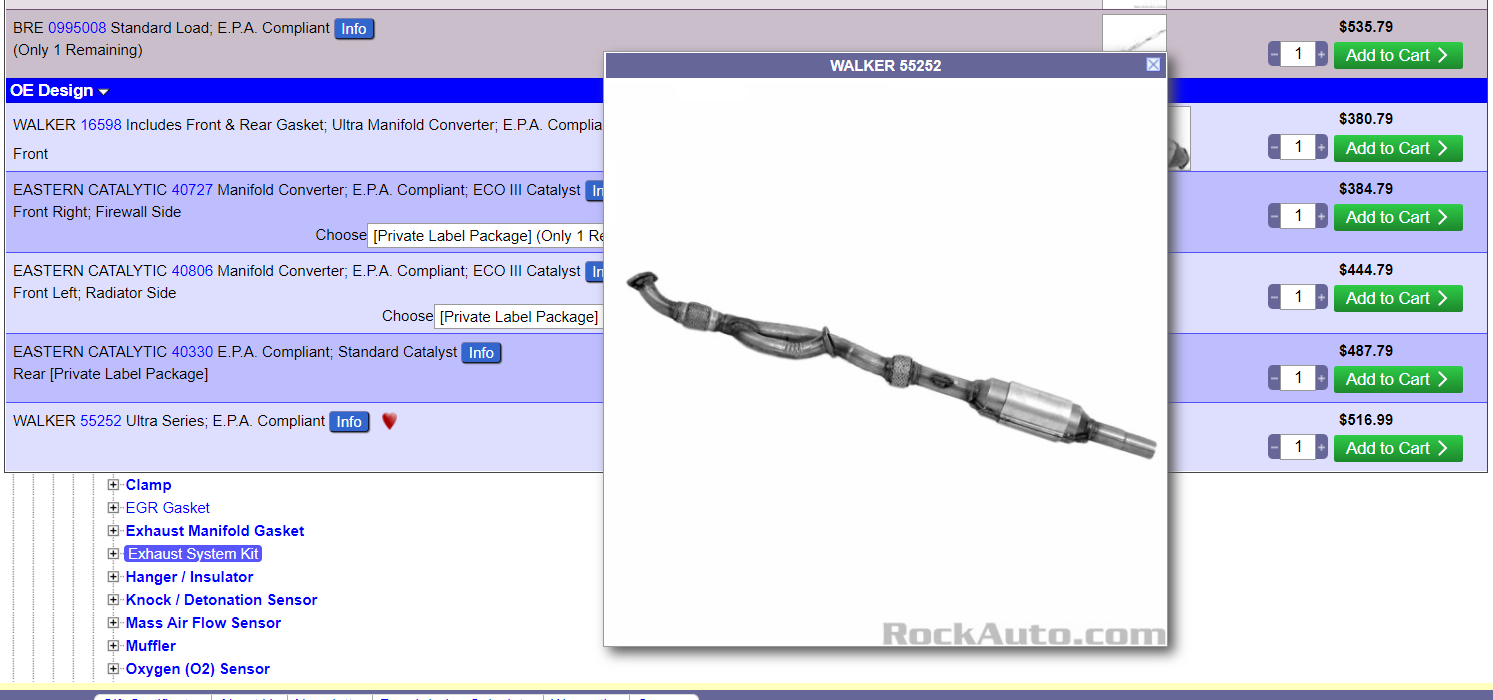Screen dimensions: 1493x700
Task: Open Info for Eastern Catalytic 40330
Action: [481, 353]
